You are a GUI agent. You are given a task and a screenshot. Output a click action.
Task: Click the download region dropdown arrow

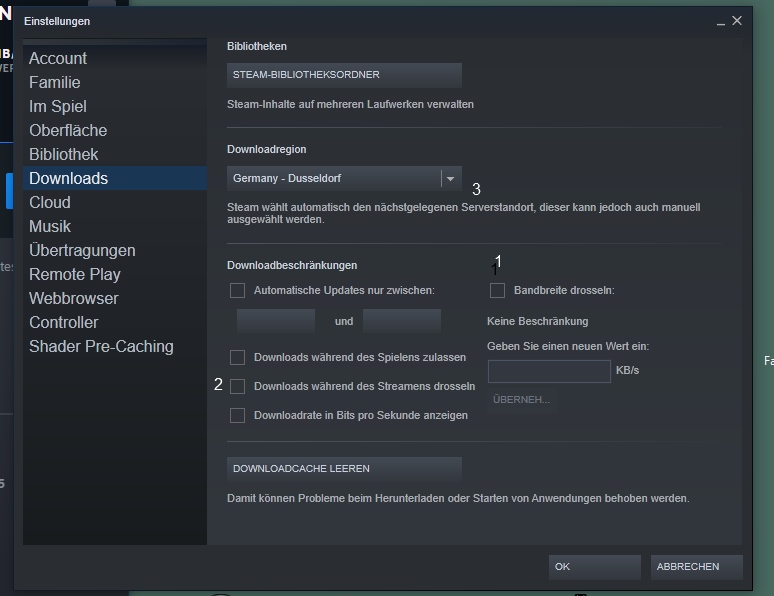[x=450, y=179]
